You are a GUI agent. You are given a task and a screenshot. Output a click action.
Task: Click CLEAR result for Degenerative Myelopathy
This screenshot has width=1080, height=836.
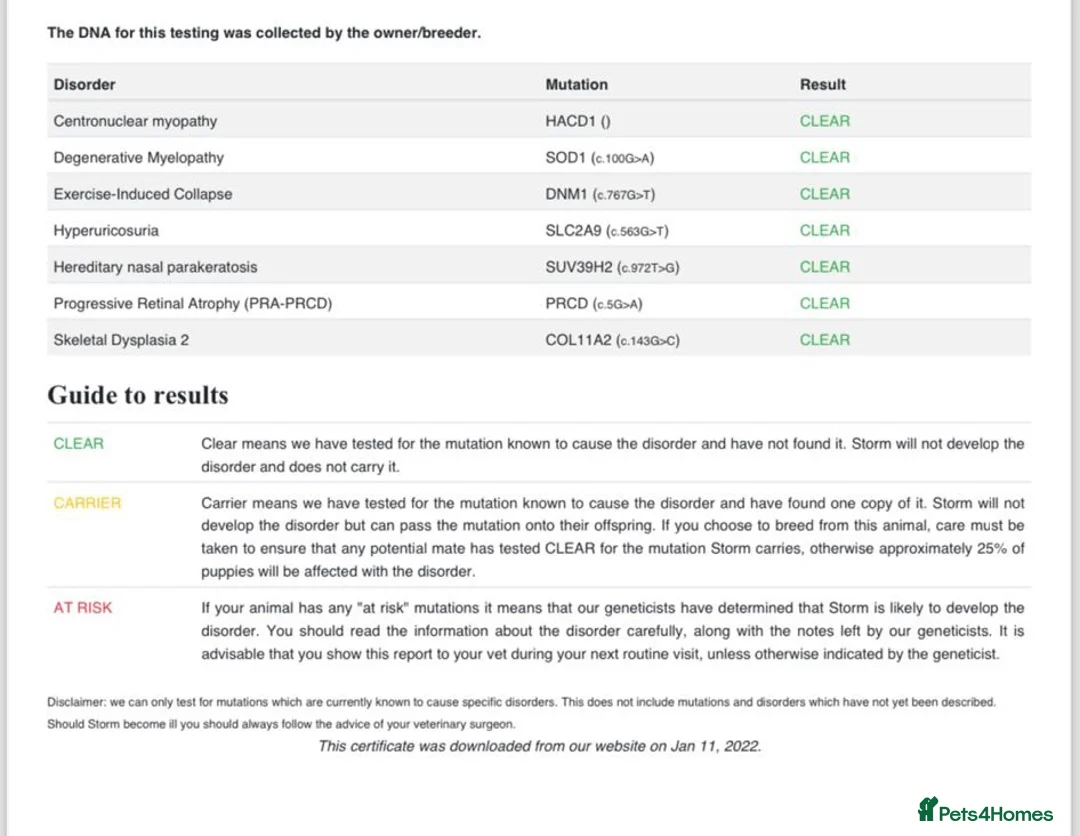tap(824, 158)
